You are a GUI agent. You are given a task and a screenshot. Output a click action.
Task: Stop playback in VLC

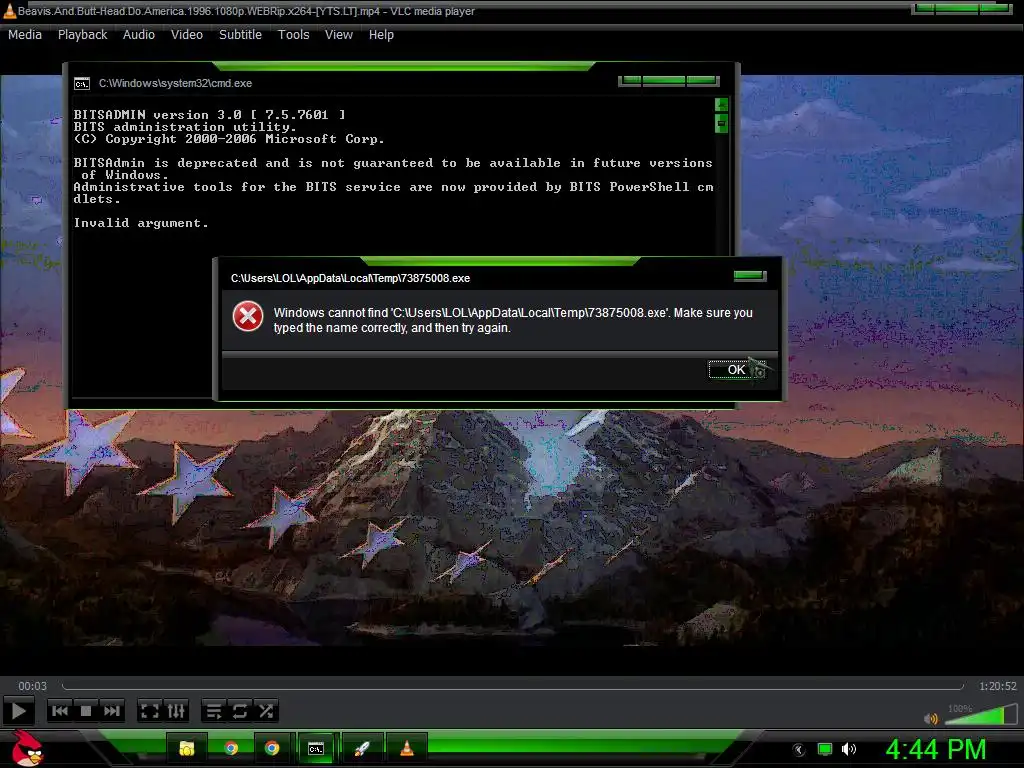[x=86, y=711]
